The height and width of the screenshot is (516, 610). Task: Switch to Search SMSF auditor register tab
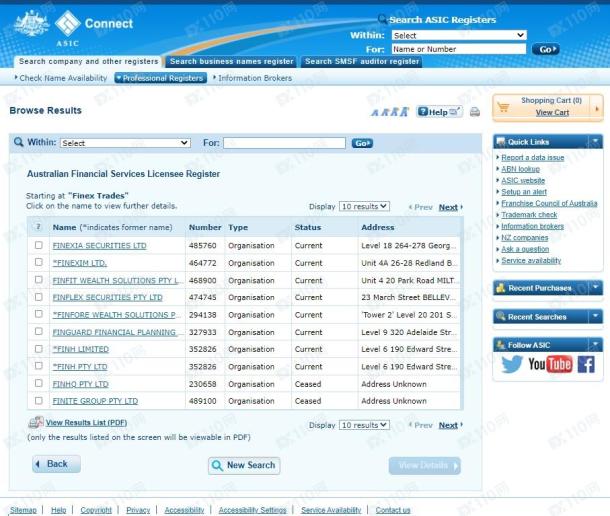click(361, 61)
